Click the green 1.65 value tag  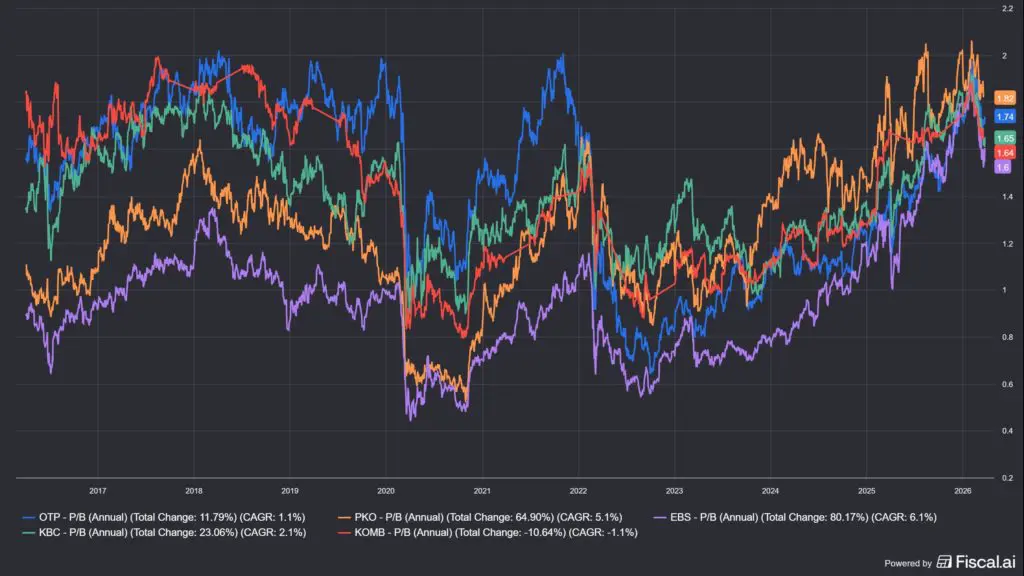point(1004,138)
